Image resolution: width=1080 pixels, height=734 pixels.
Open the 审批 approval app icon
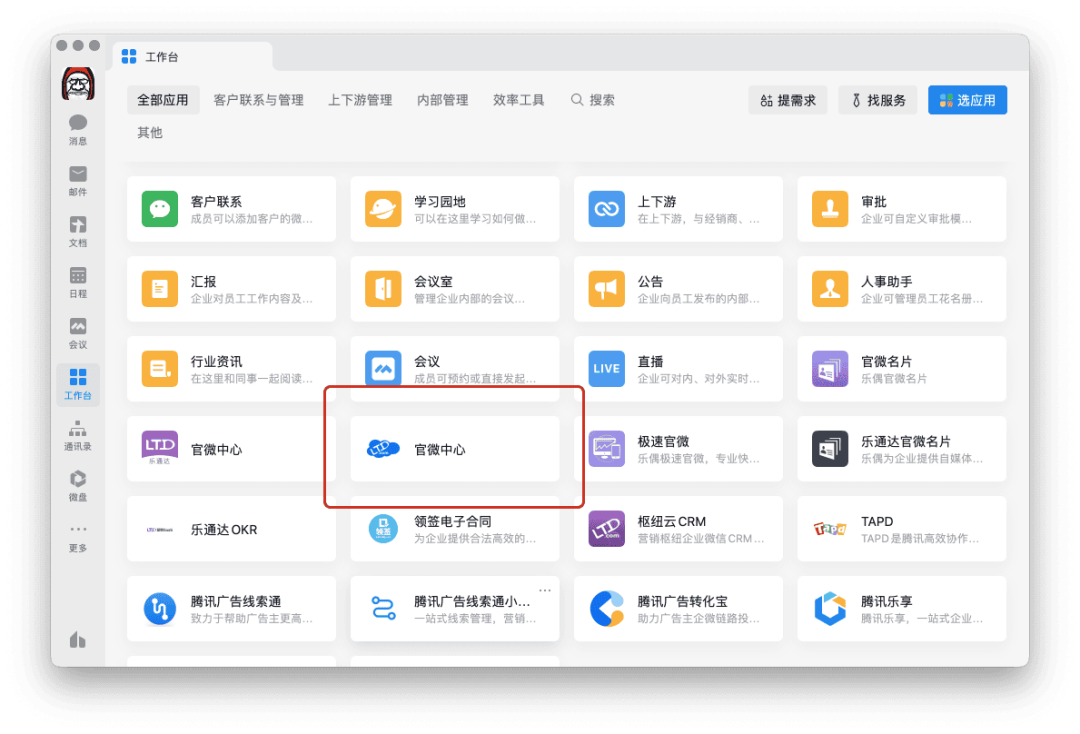click(830, 209)
